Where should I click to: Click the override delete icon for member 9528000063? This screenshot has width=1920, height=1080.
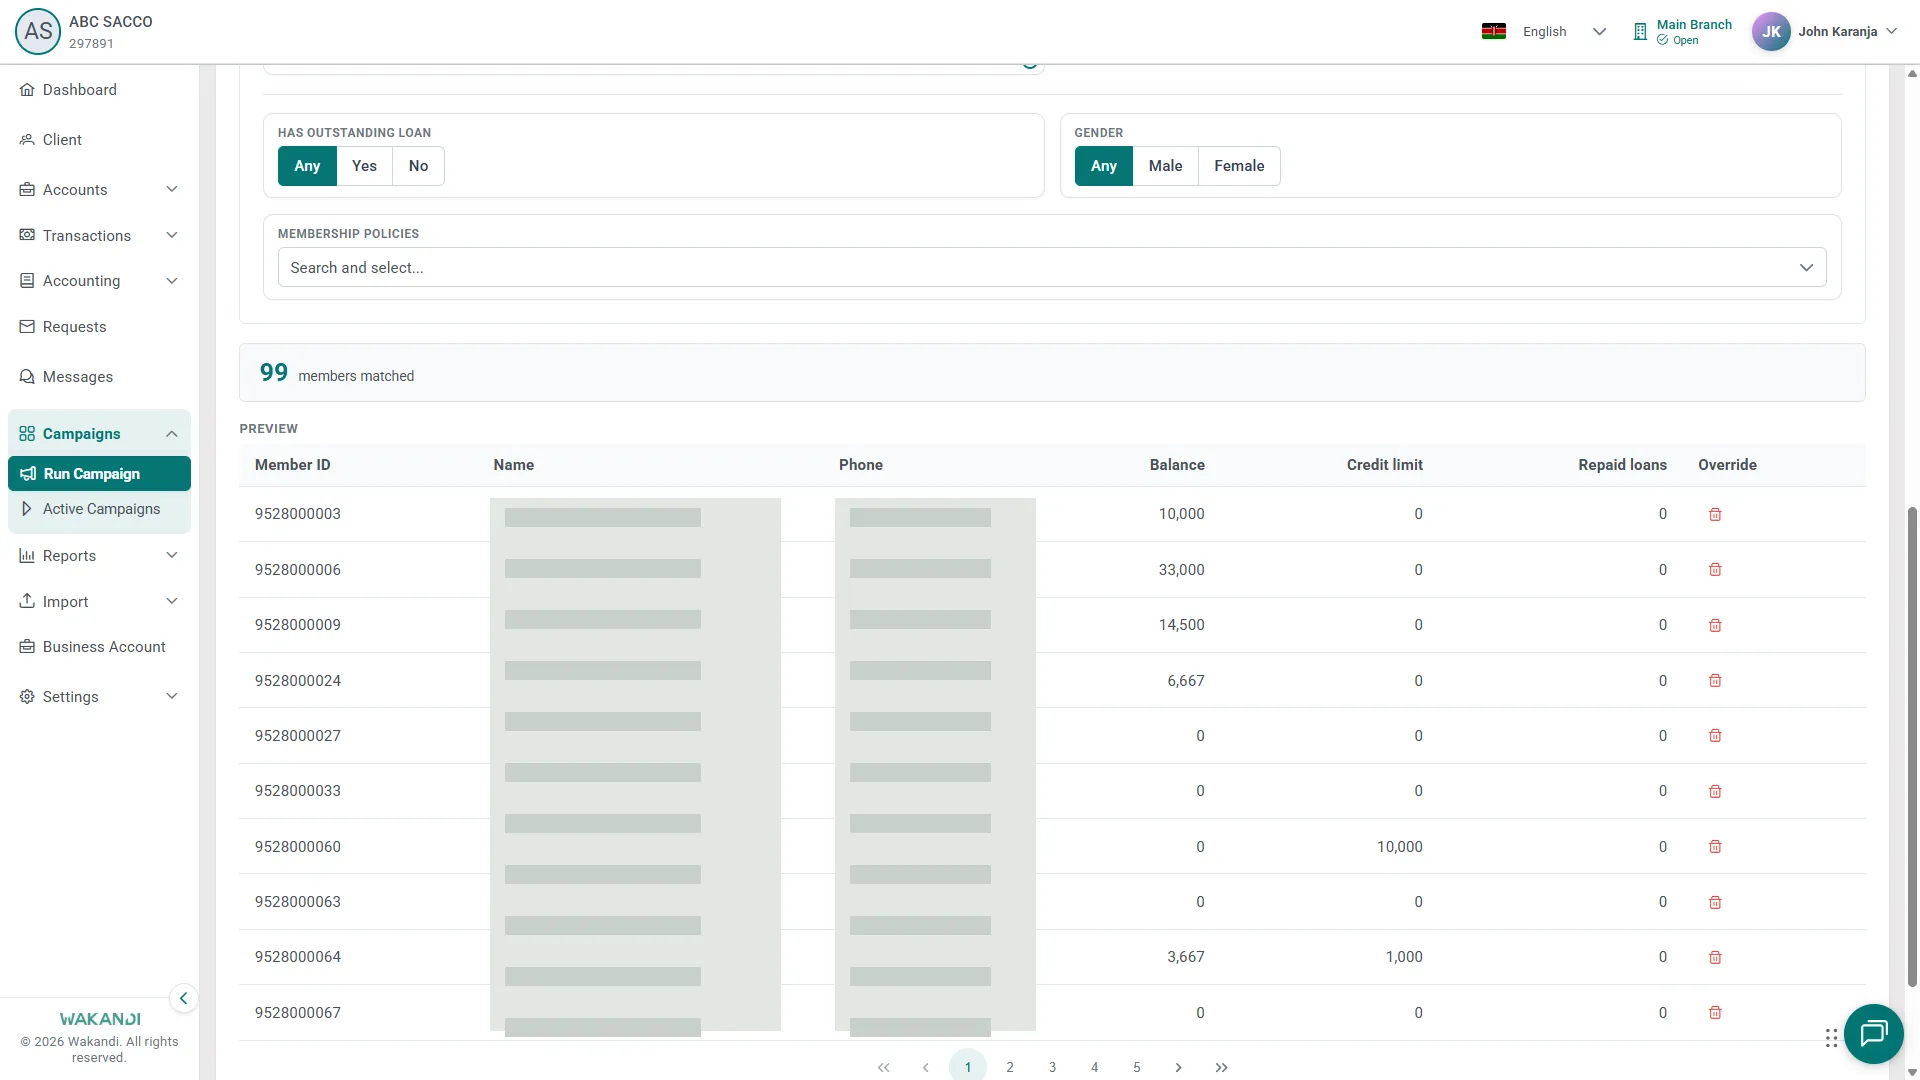pos(1715,902)
